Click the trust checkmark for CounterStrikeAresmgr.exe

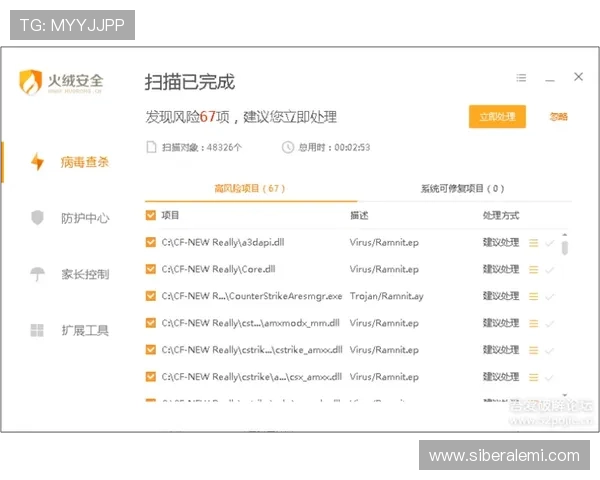[x=549, y=297]
